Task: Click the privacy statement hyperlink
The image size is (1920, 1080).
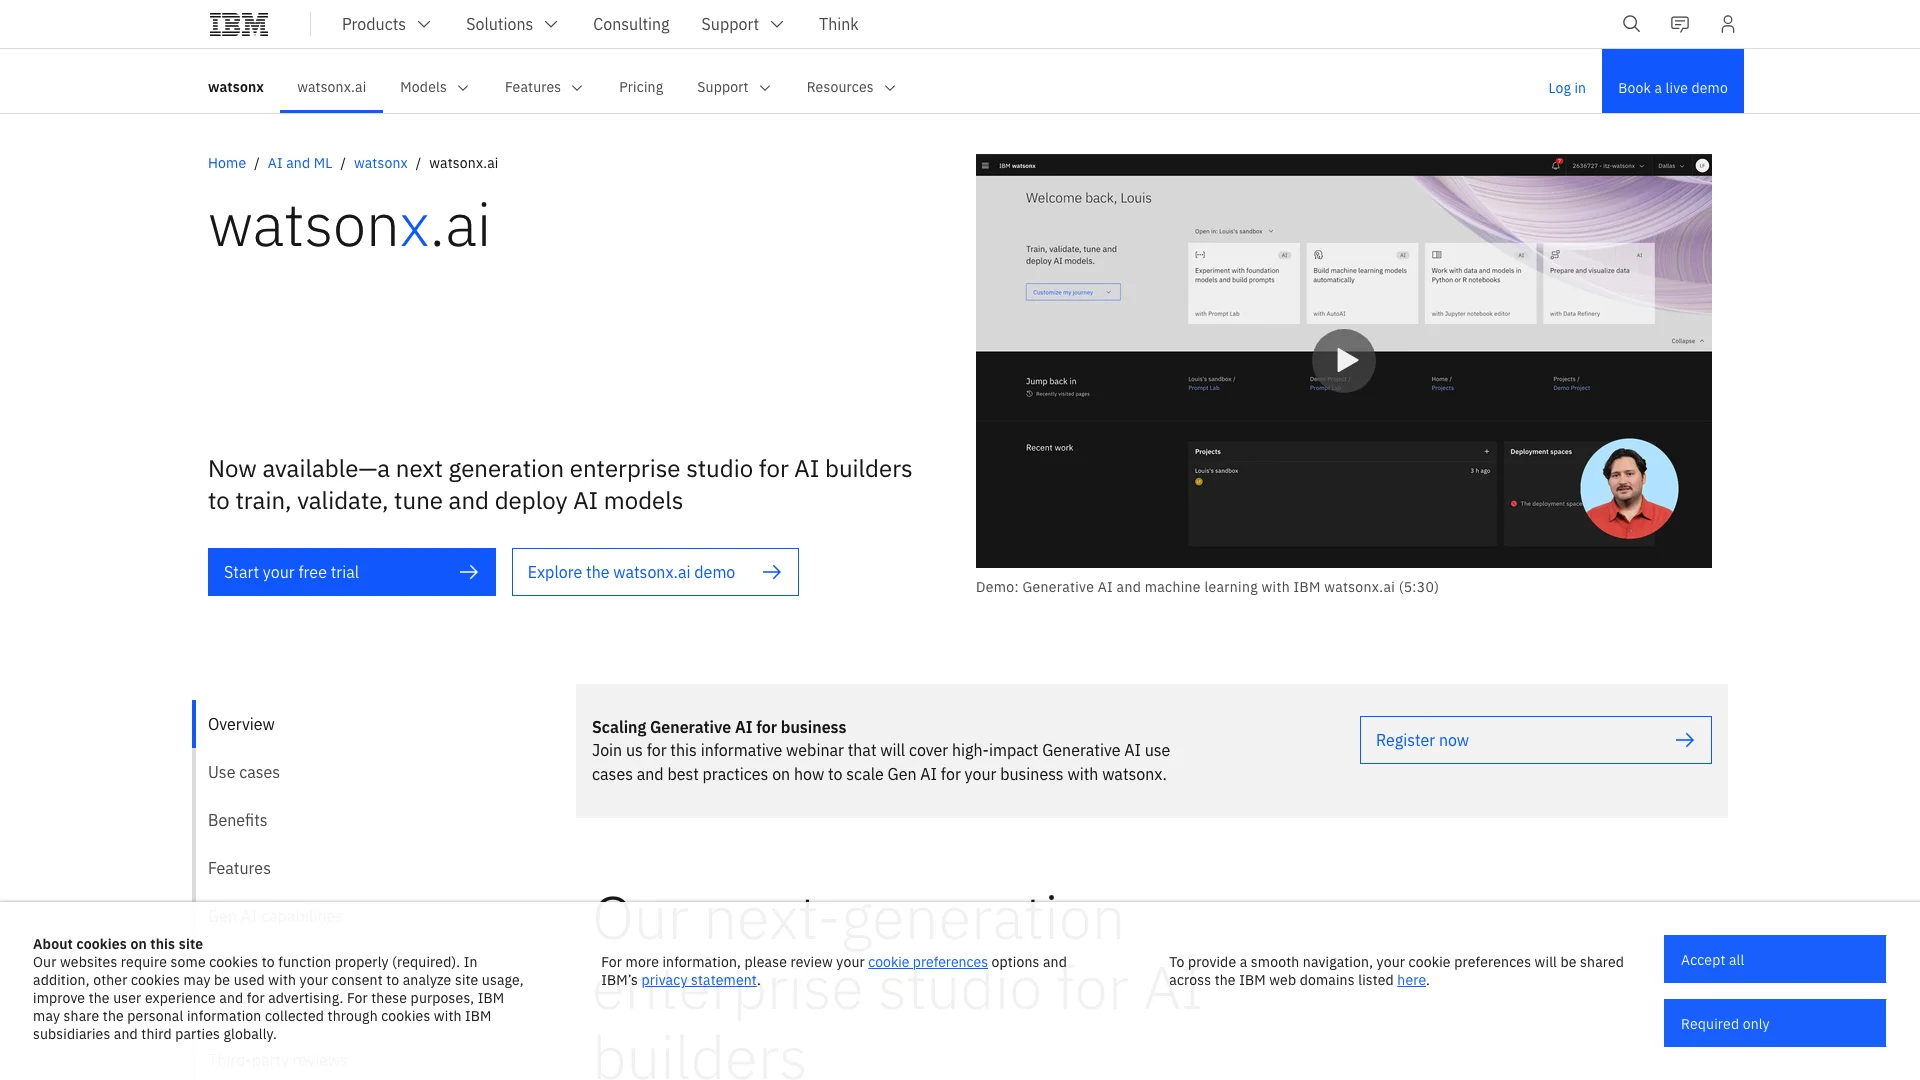Action: (699, 980)
